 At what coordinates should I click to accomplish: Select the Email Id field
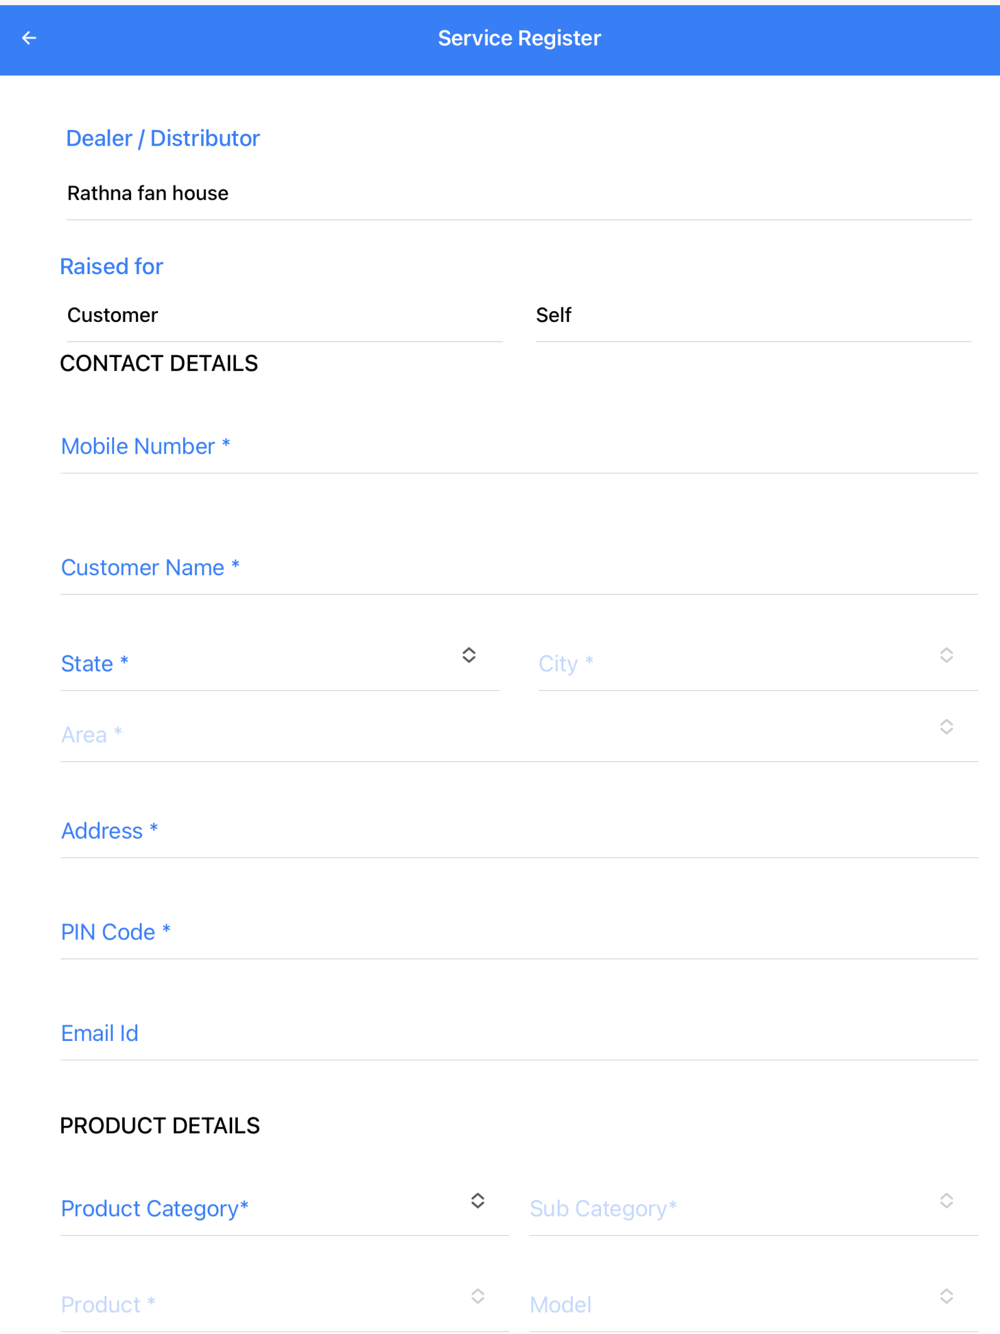point(518,1033)
